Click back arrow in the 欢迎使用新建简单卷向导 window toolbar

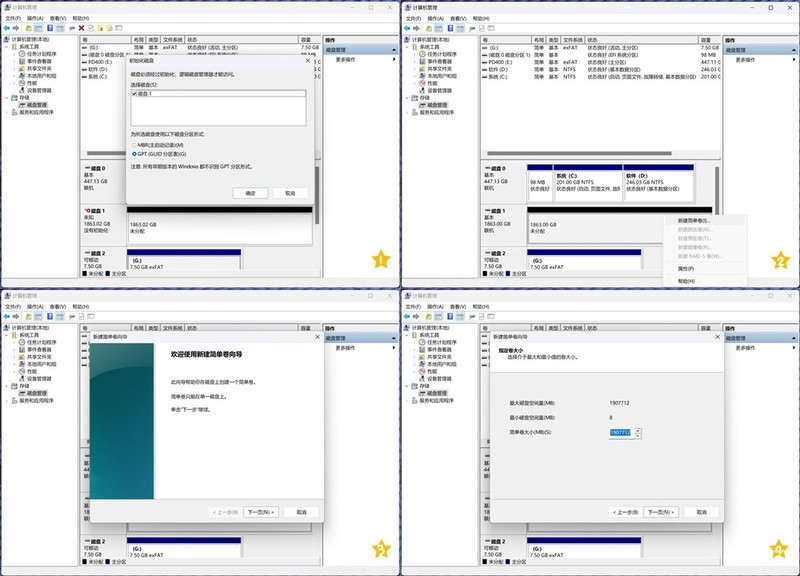pos(7,316)
